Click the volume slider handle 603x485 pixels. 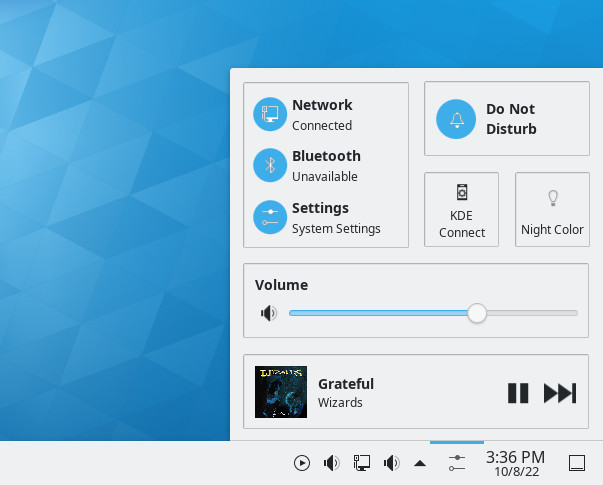click(477, 313)
